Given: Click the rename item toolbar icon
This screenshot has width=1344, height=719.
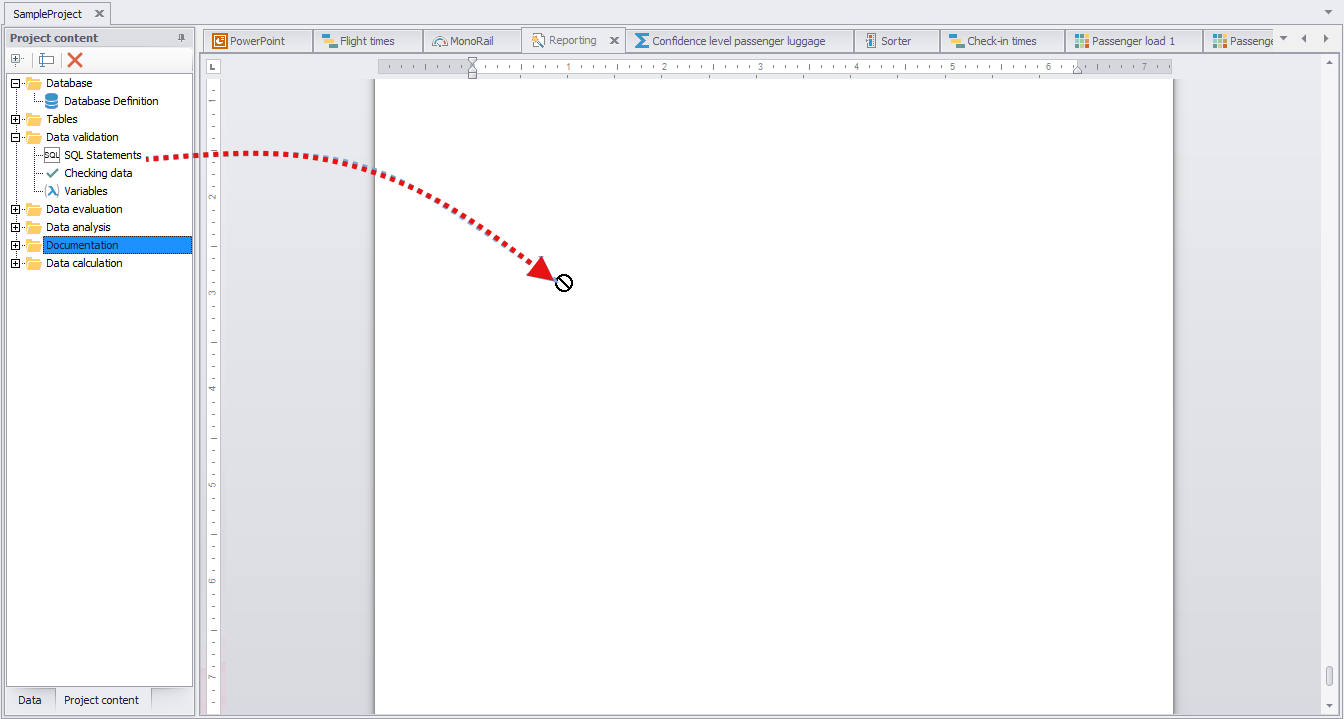Looking at the screenshot, I should click(x=46, y=60).
